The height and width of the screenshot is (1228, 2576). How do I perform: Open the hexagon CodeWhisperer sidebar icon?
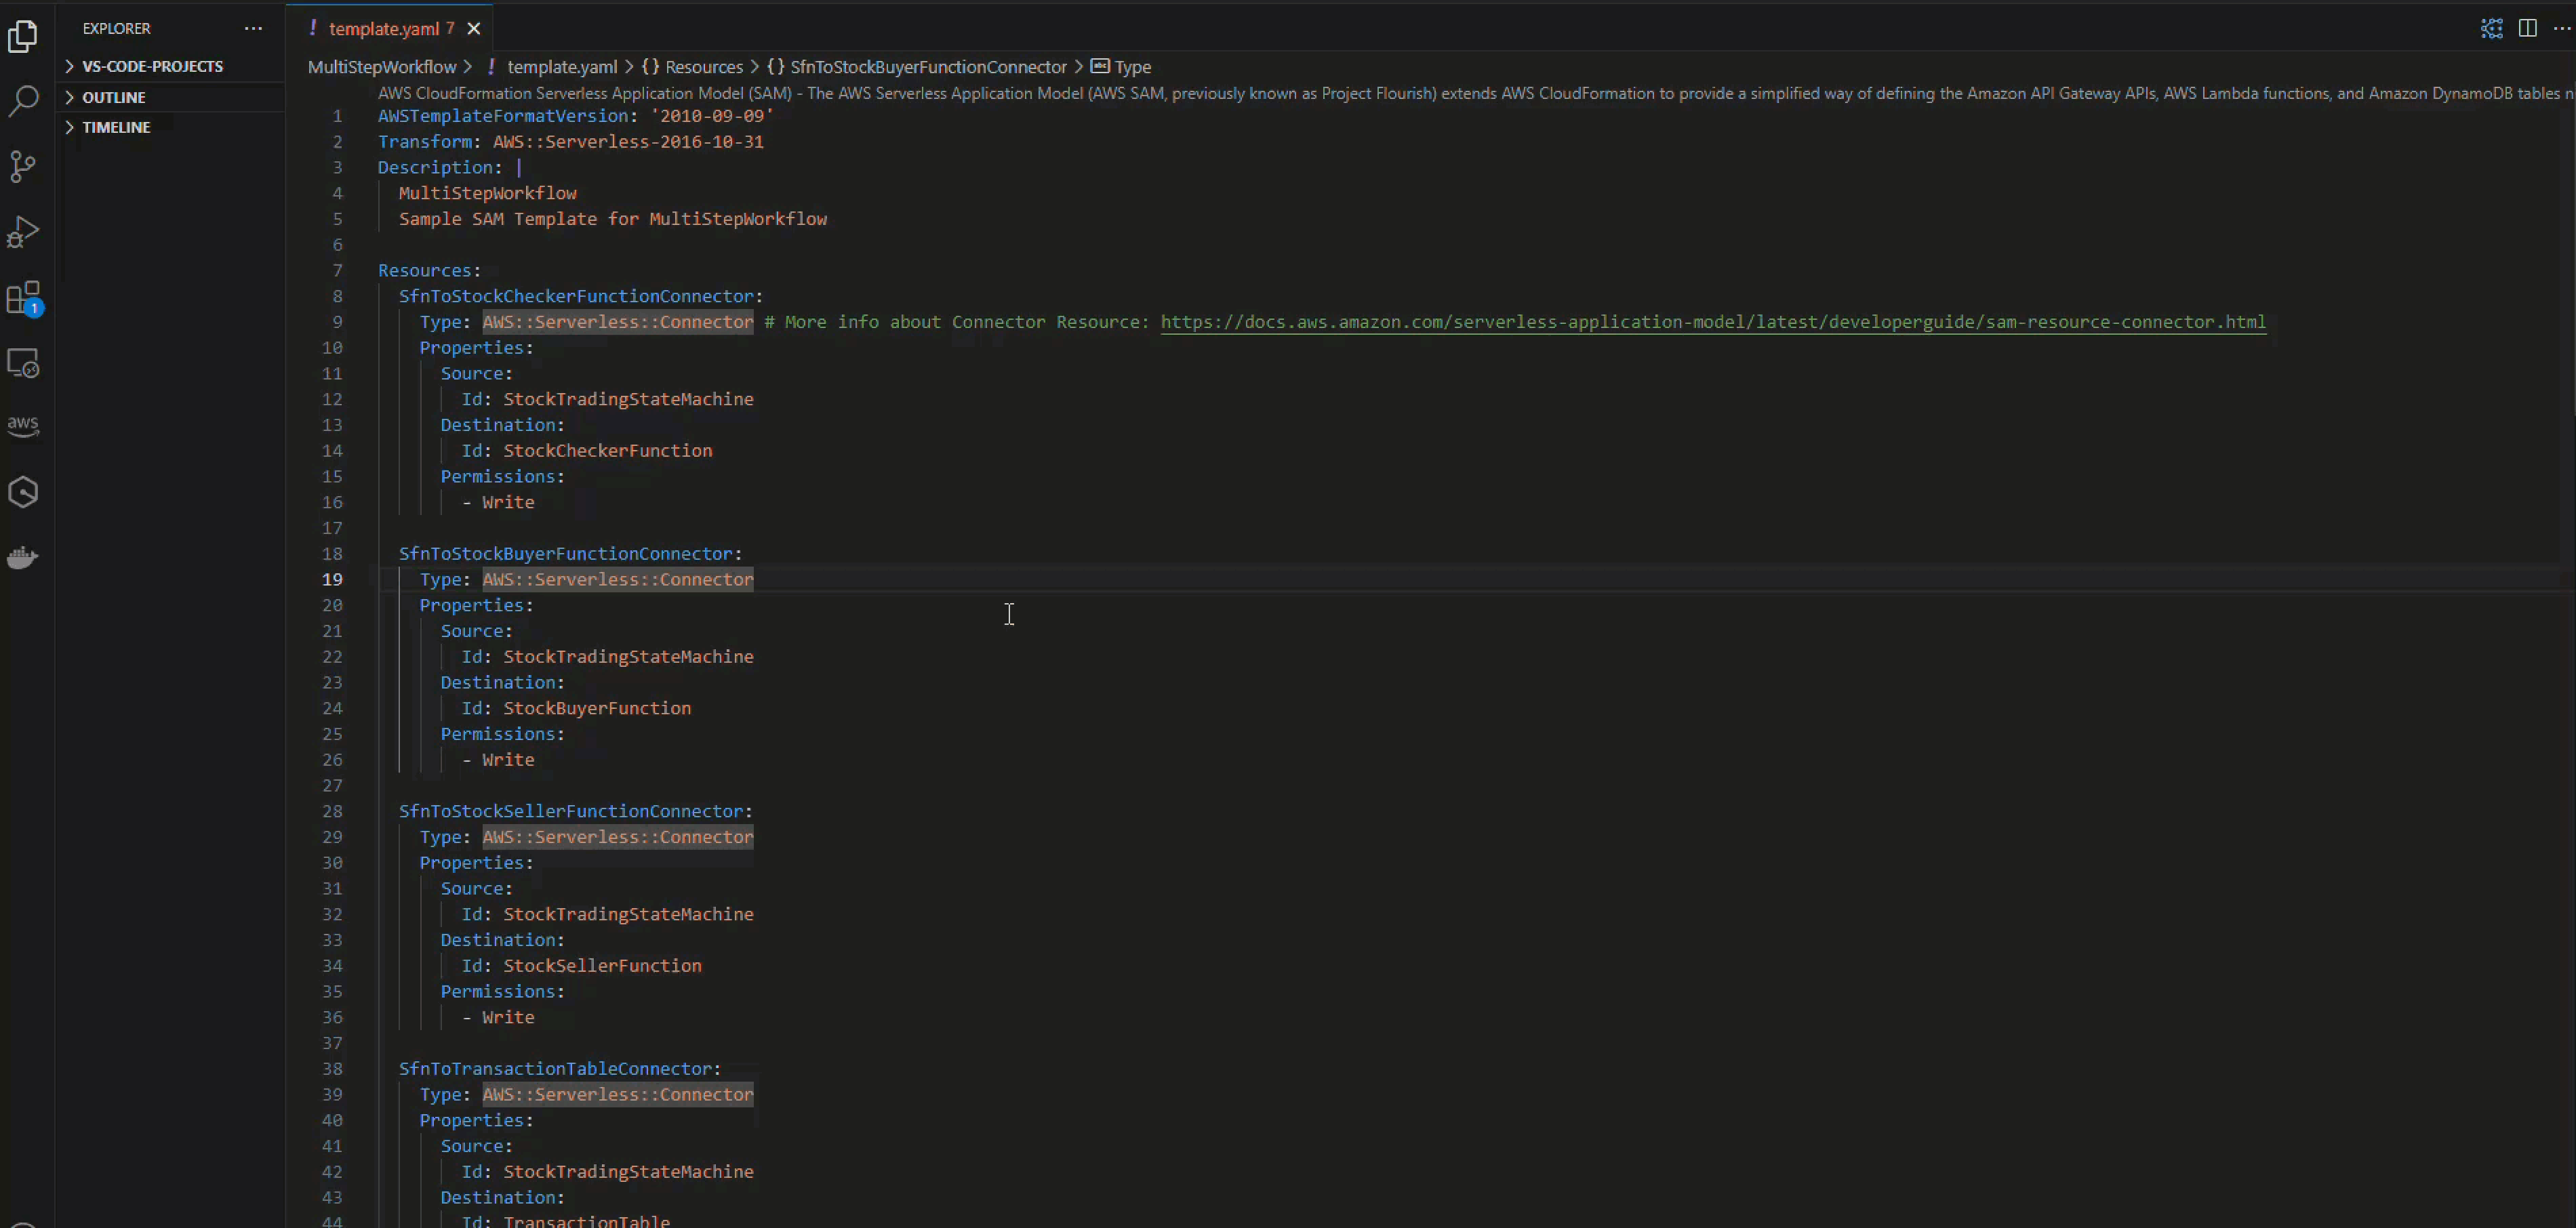pyautogui.click(x=23, y=491)
